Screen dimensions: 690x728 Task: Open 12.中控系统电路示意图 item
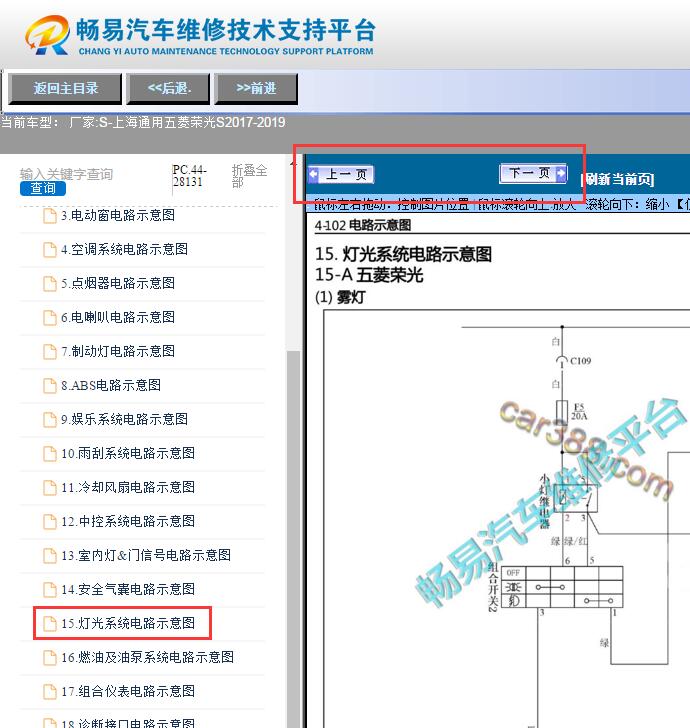pyautogui.click(x=128, y=521)
